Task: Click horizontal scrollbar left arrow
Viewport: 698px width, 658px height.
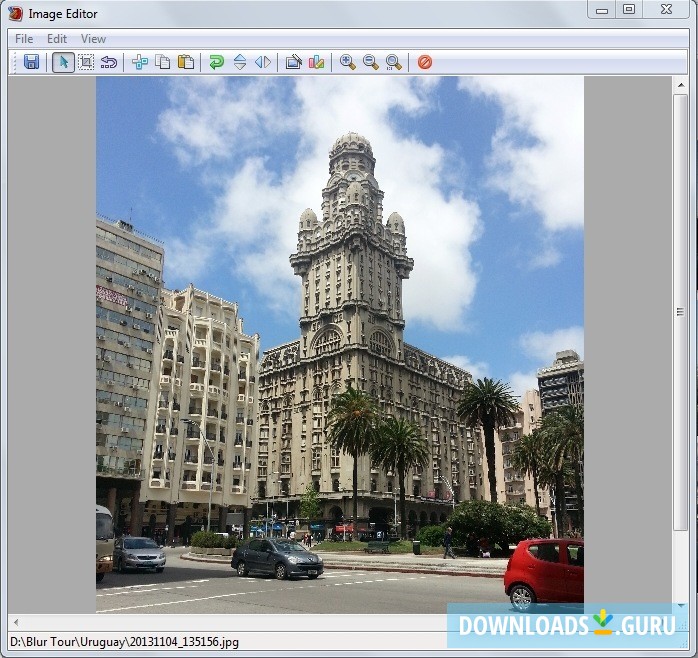Action: point(16,622)
